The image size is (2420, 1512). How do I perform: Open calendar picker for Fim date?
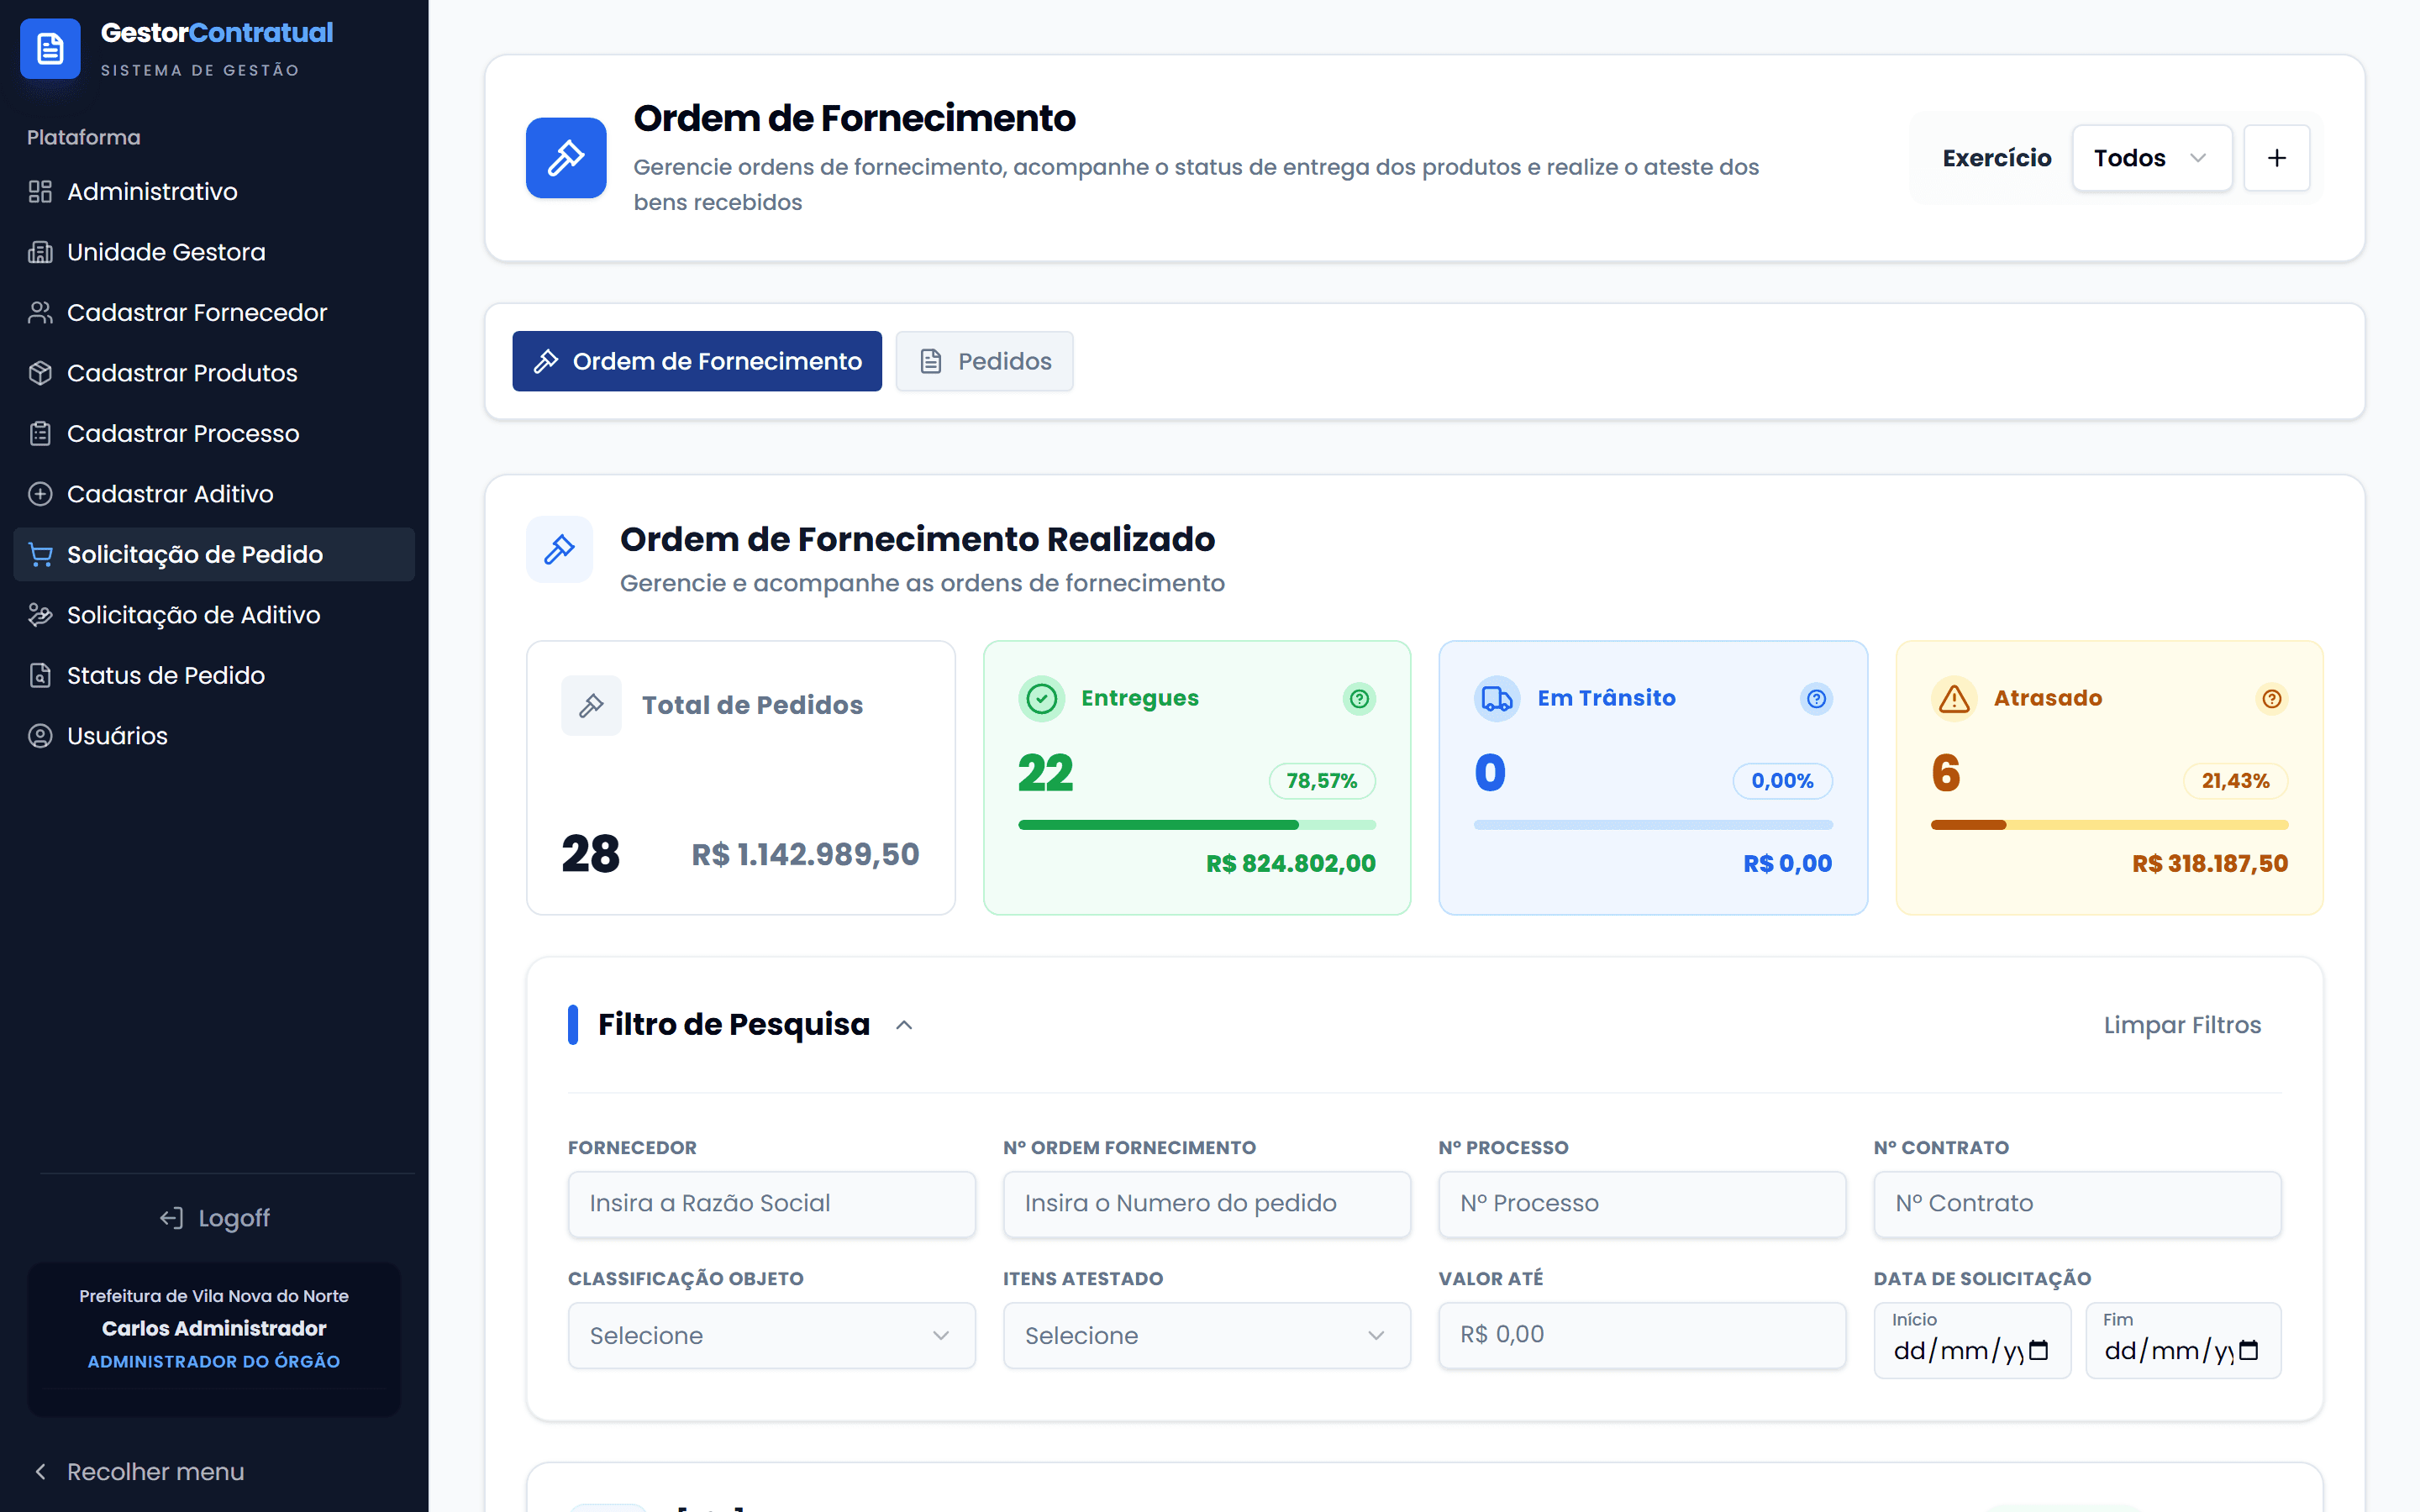point(2248,1351)
